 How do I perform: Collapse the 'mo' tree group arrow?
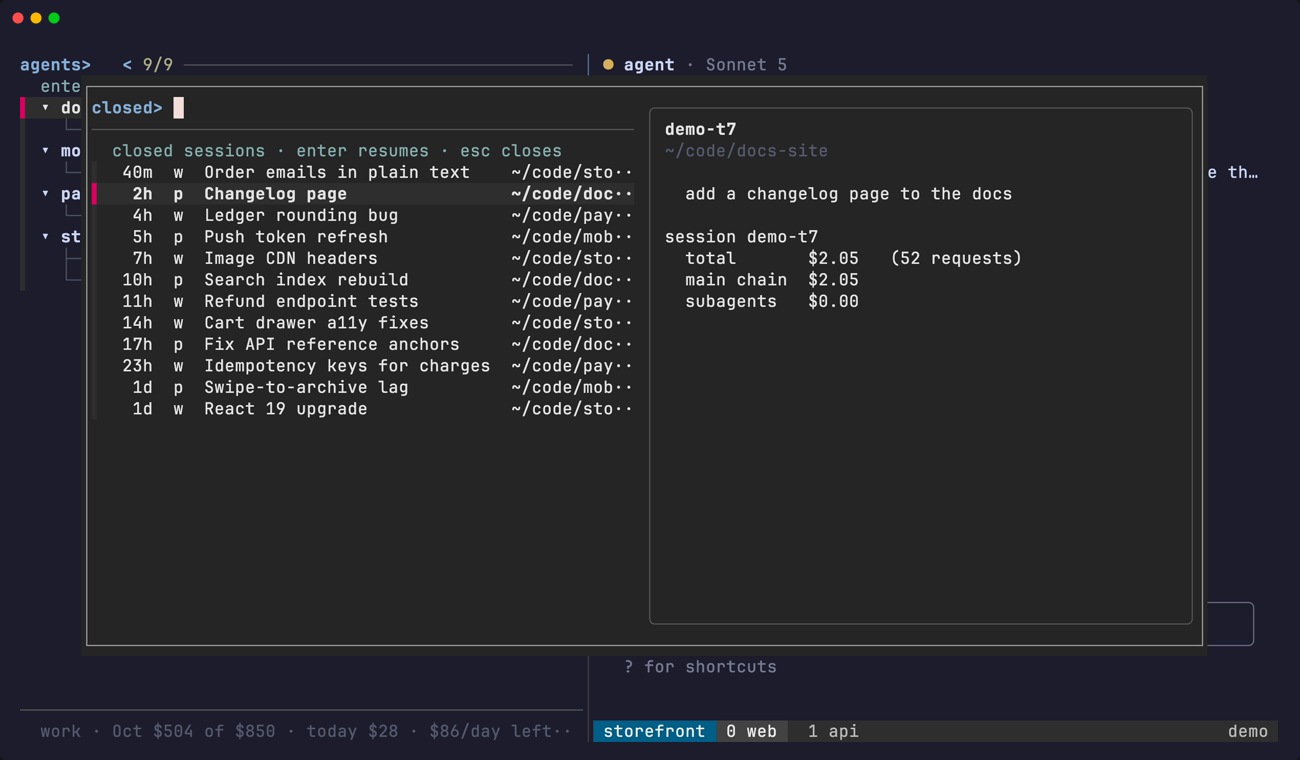[45, 151]
